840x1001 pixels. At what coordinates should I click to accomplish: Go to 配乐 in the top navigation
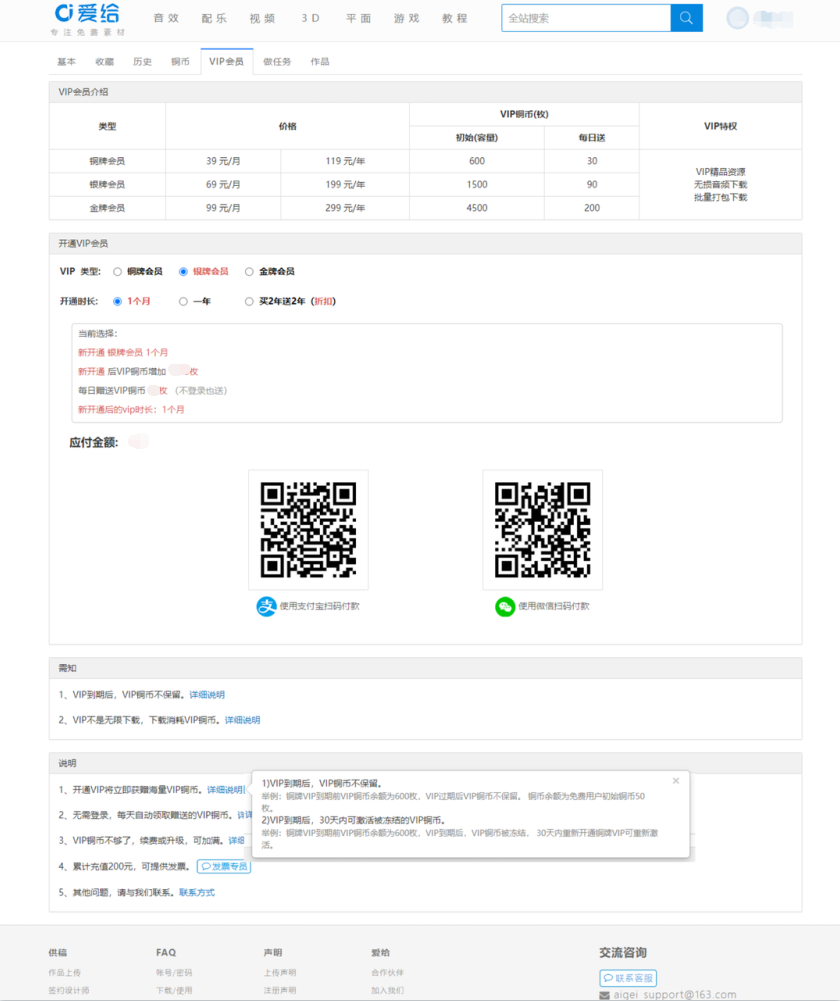(x=214, y=19)
